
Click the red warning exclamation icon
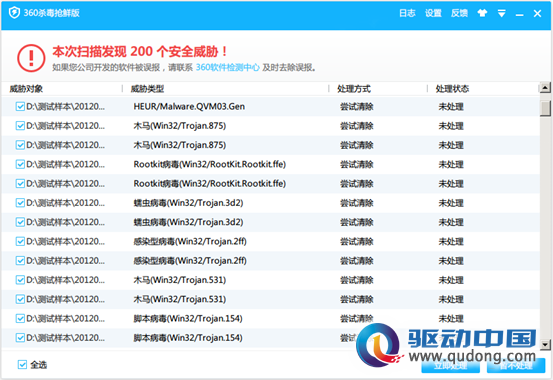tap(31, 58)
